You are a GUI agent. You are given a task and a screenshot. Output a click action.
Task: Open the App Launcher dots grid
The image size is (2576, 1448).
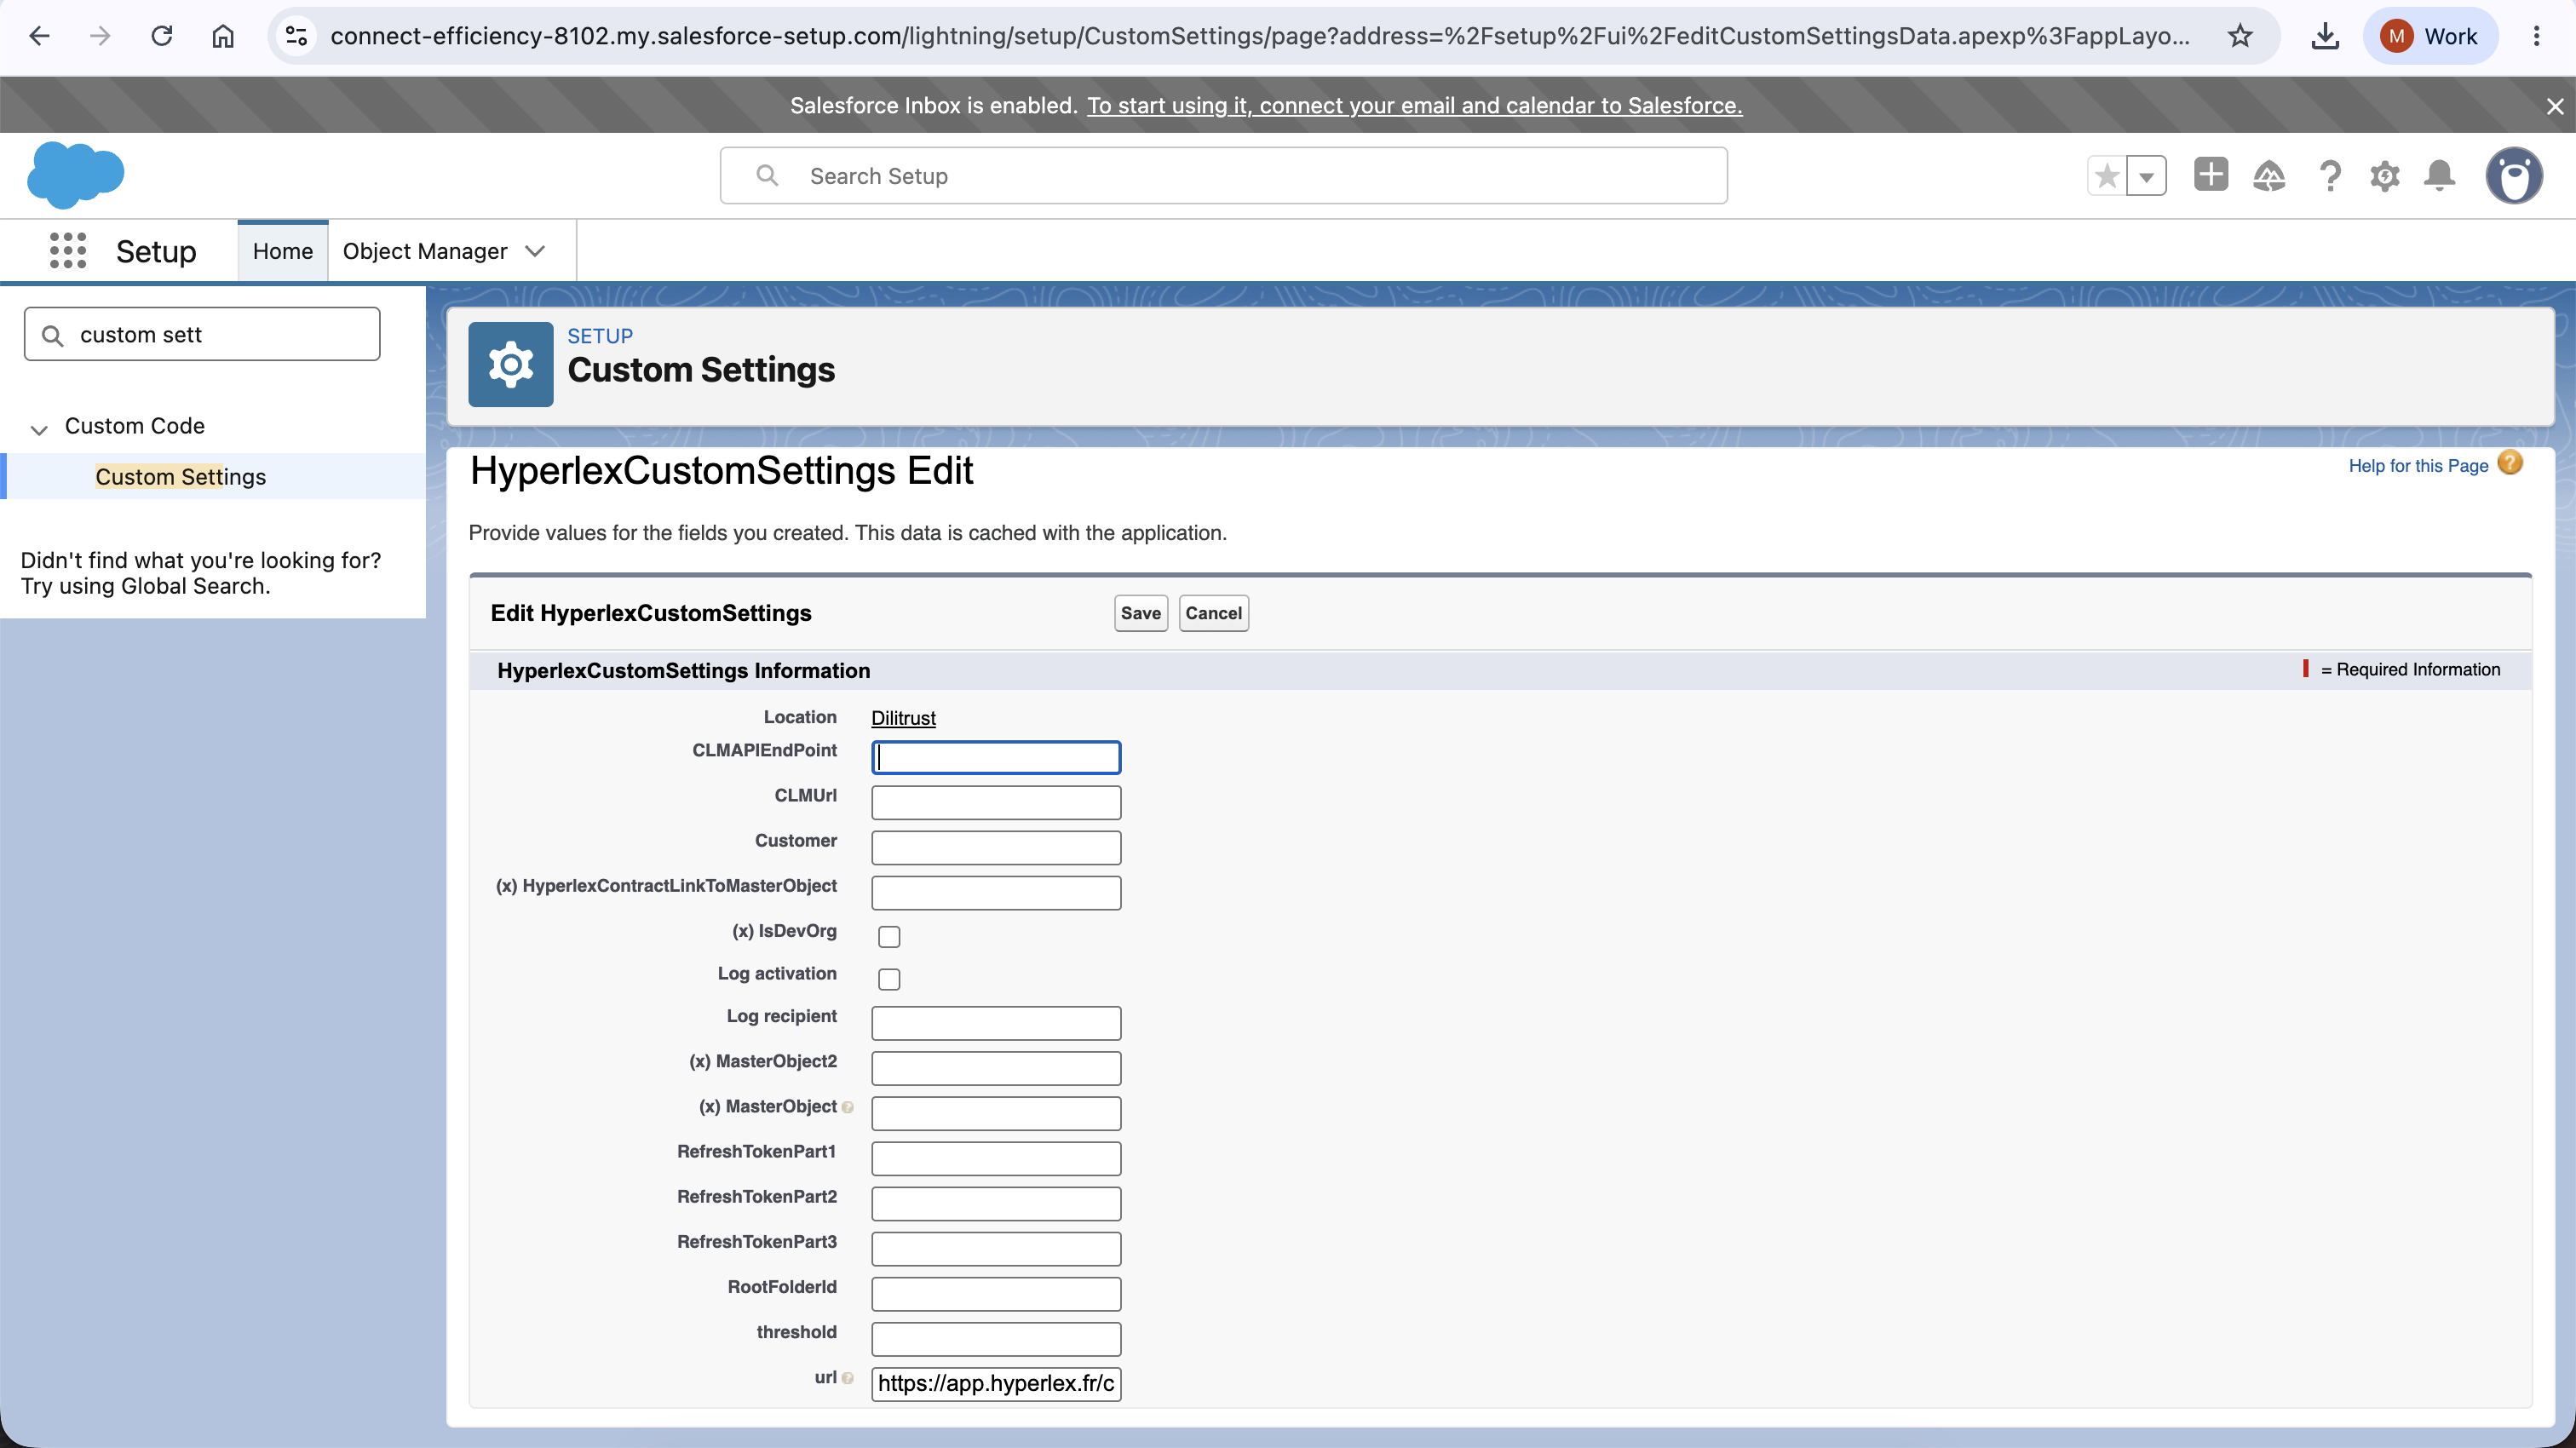(x=68, y=250)
